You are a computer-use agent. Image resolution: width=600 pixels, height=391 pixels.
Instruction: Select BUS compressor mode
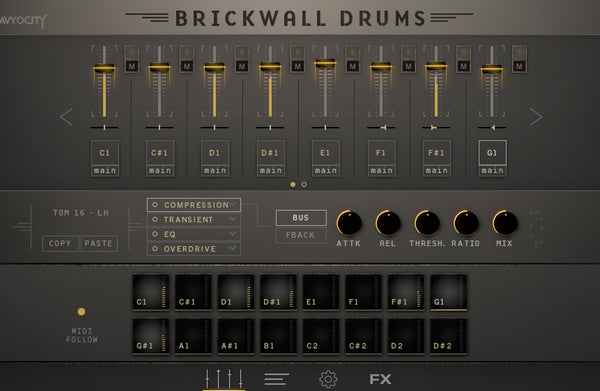pyautogui.click(x=301, y=218)
